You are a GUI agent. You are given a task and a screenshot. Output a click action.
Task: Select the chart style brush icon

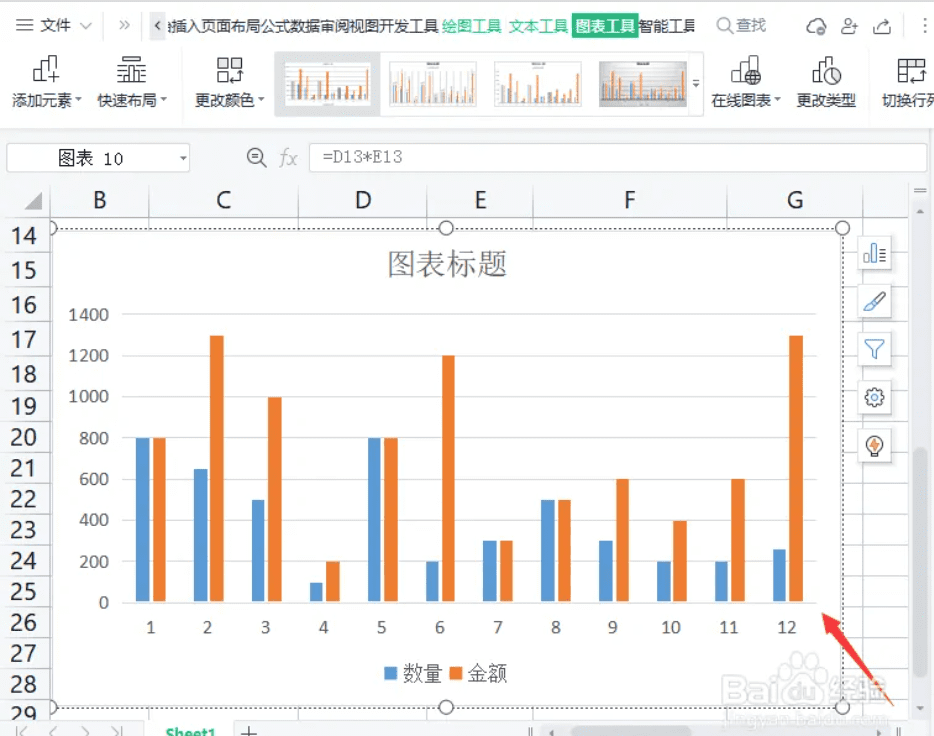[x=875, y=302]
